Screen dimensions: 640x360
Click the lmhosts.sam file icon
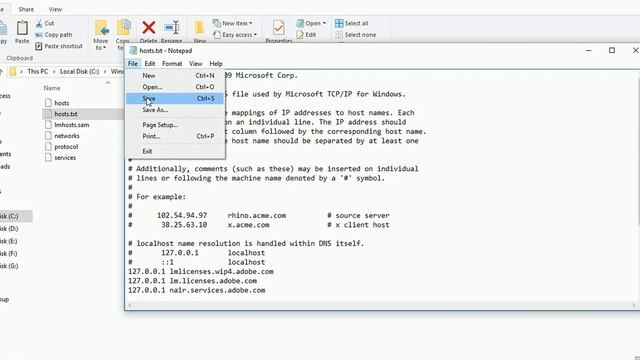tap(48, 125)
